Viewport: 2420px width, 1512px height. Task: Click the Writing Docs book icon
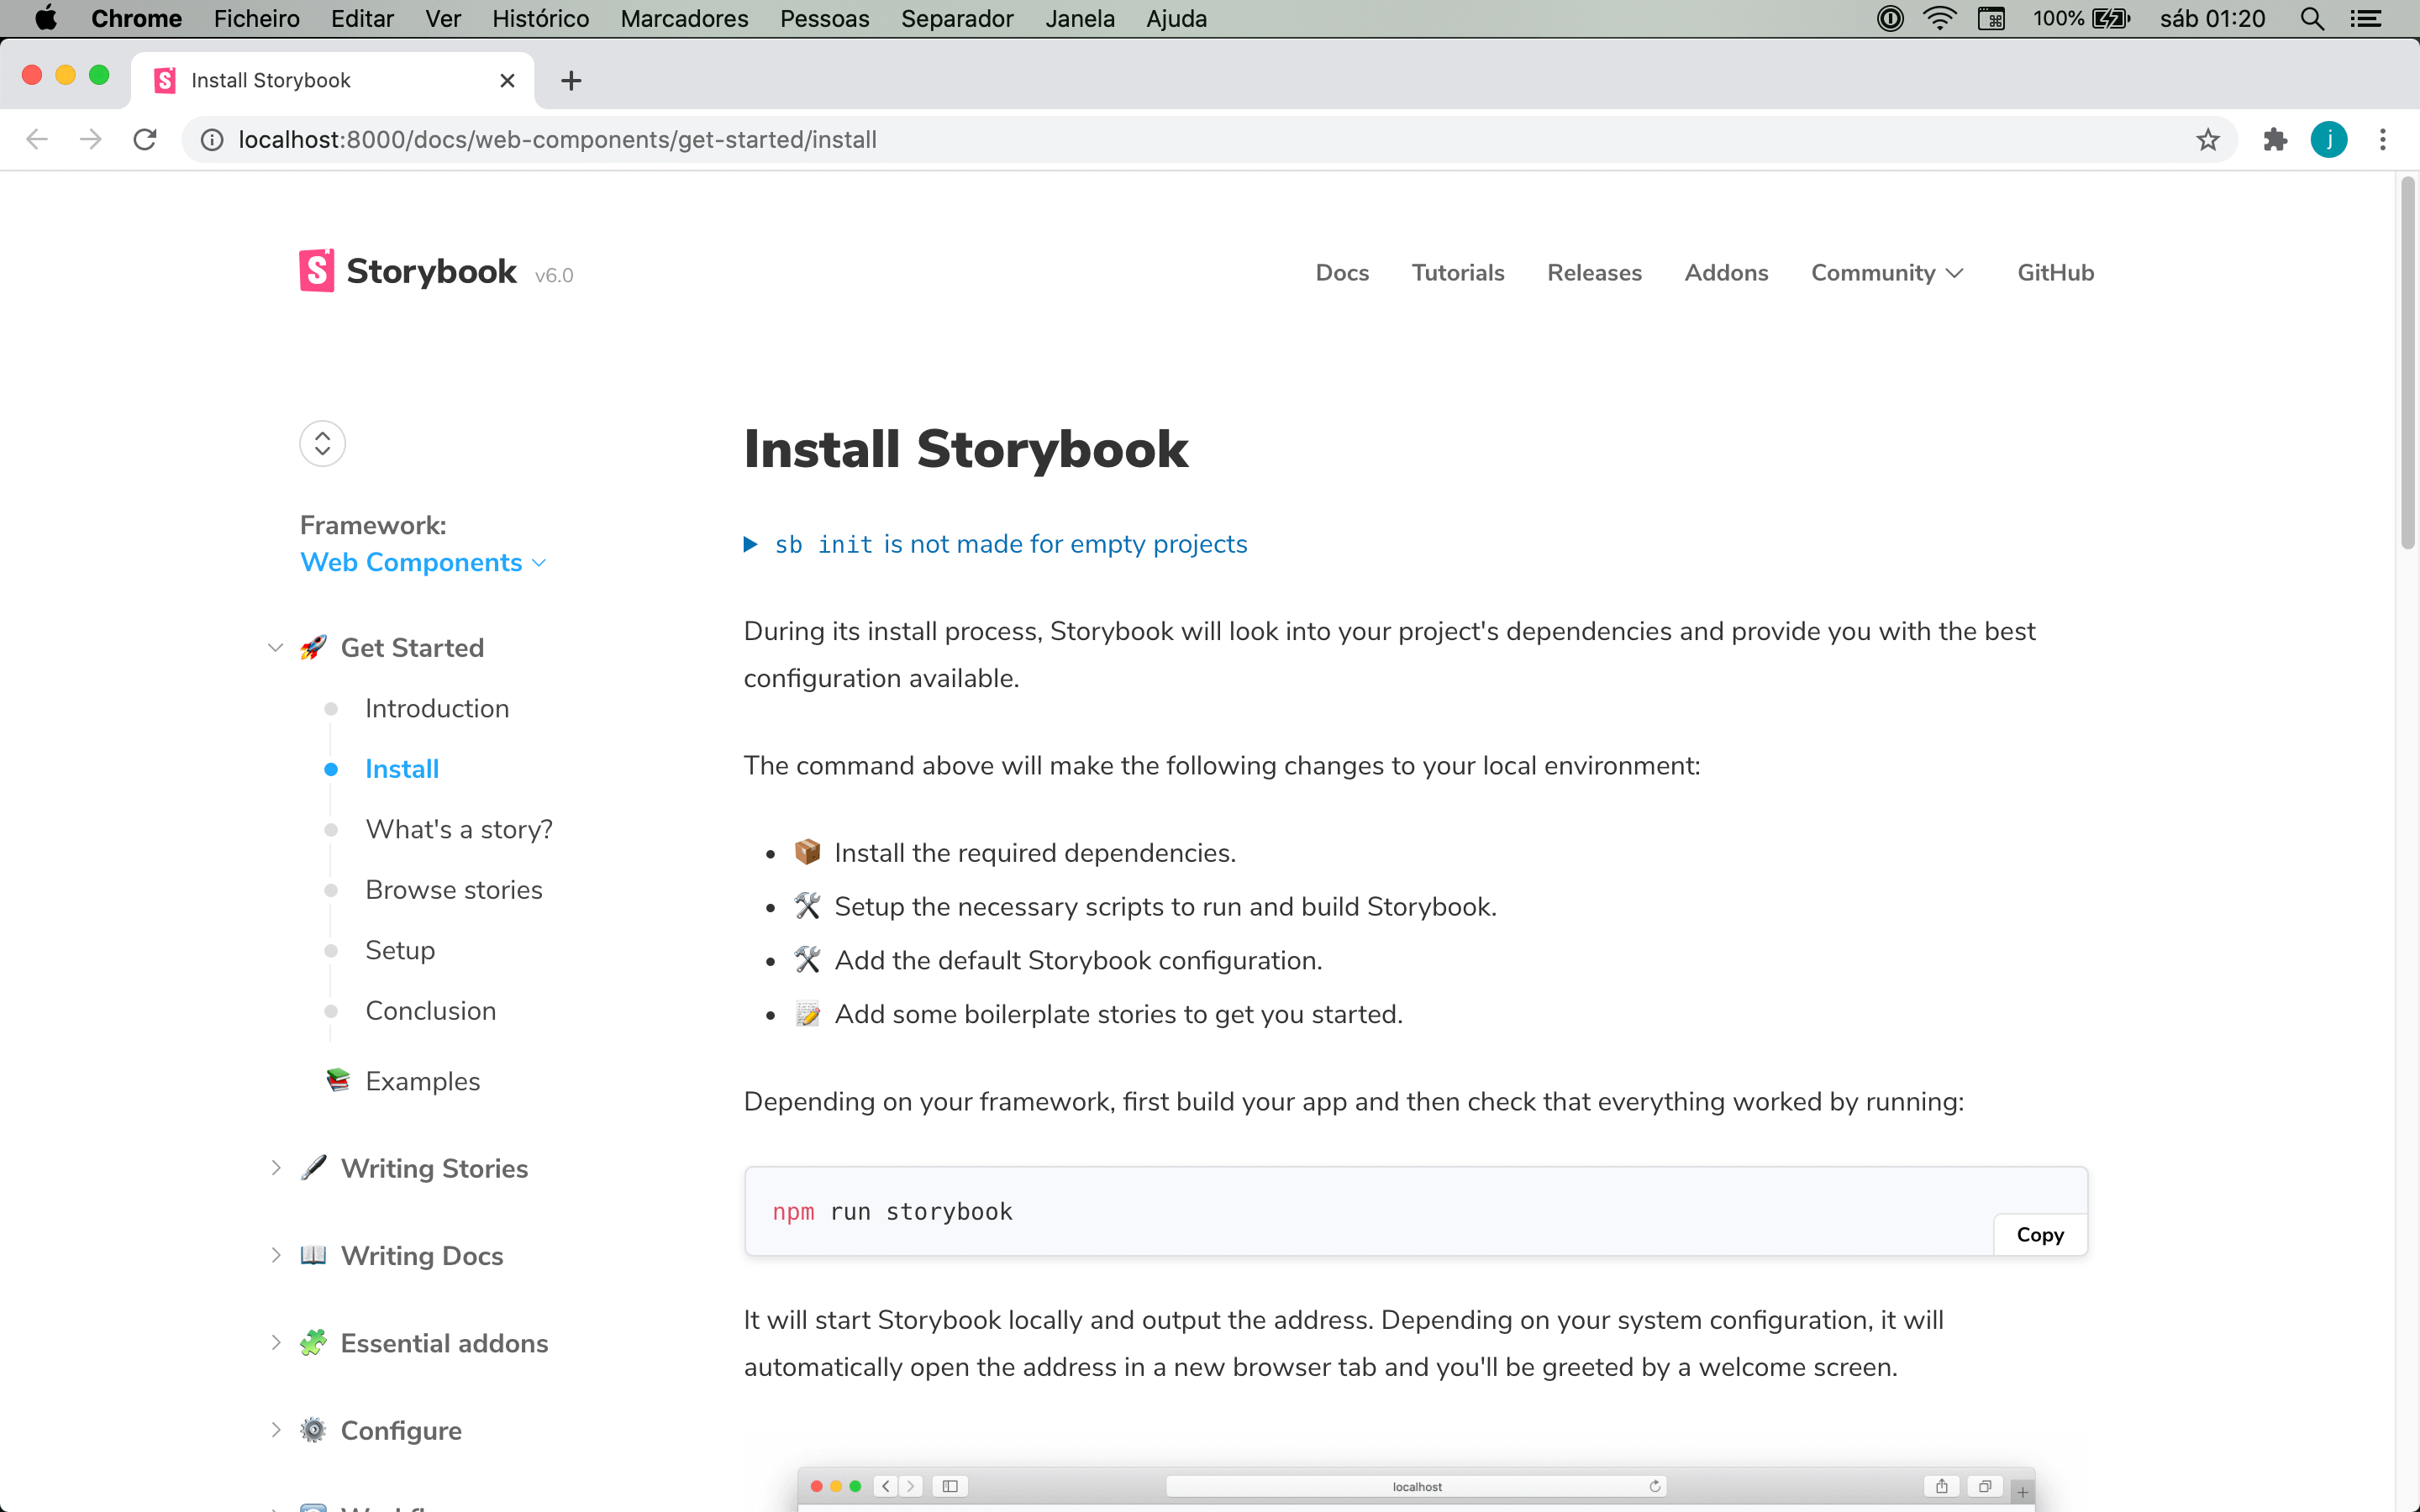(x=313, y=1255)
